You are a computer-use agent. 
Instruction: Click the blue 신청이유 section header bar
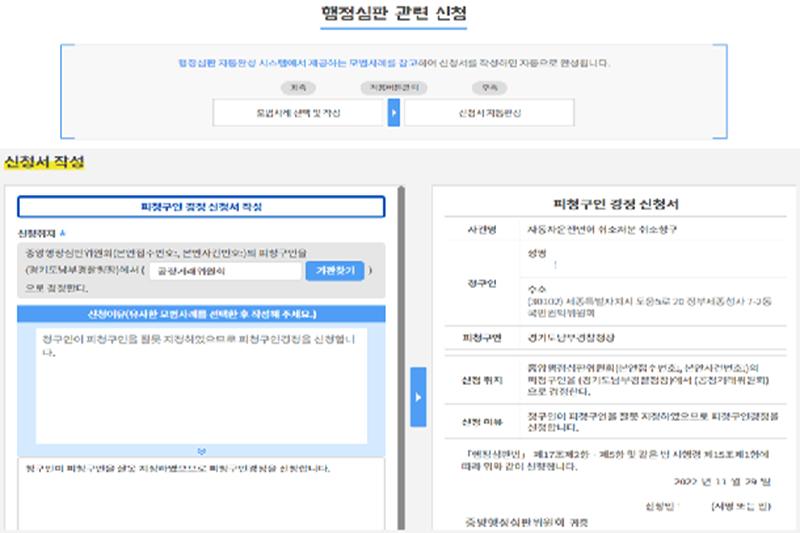click(201, 315)
